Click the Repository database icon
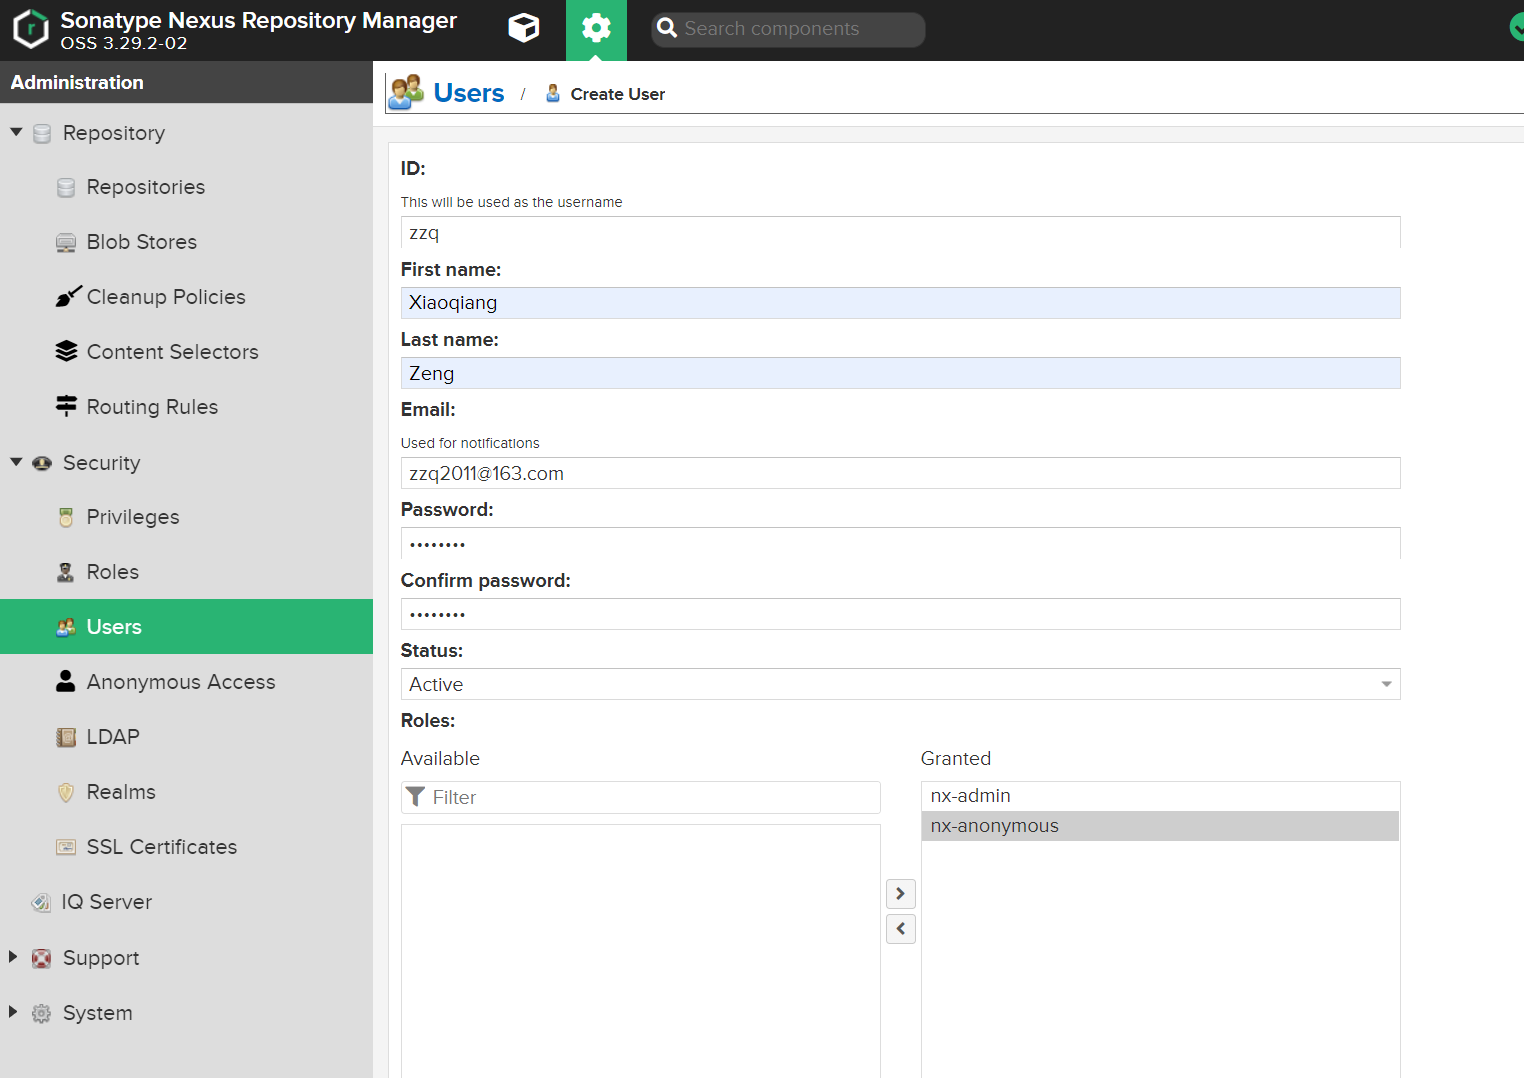 click(x=42, y=134)
